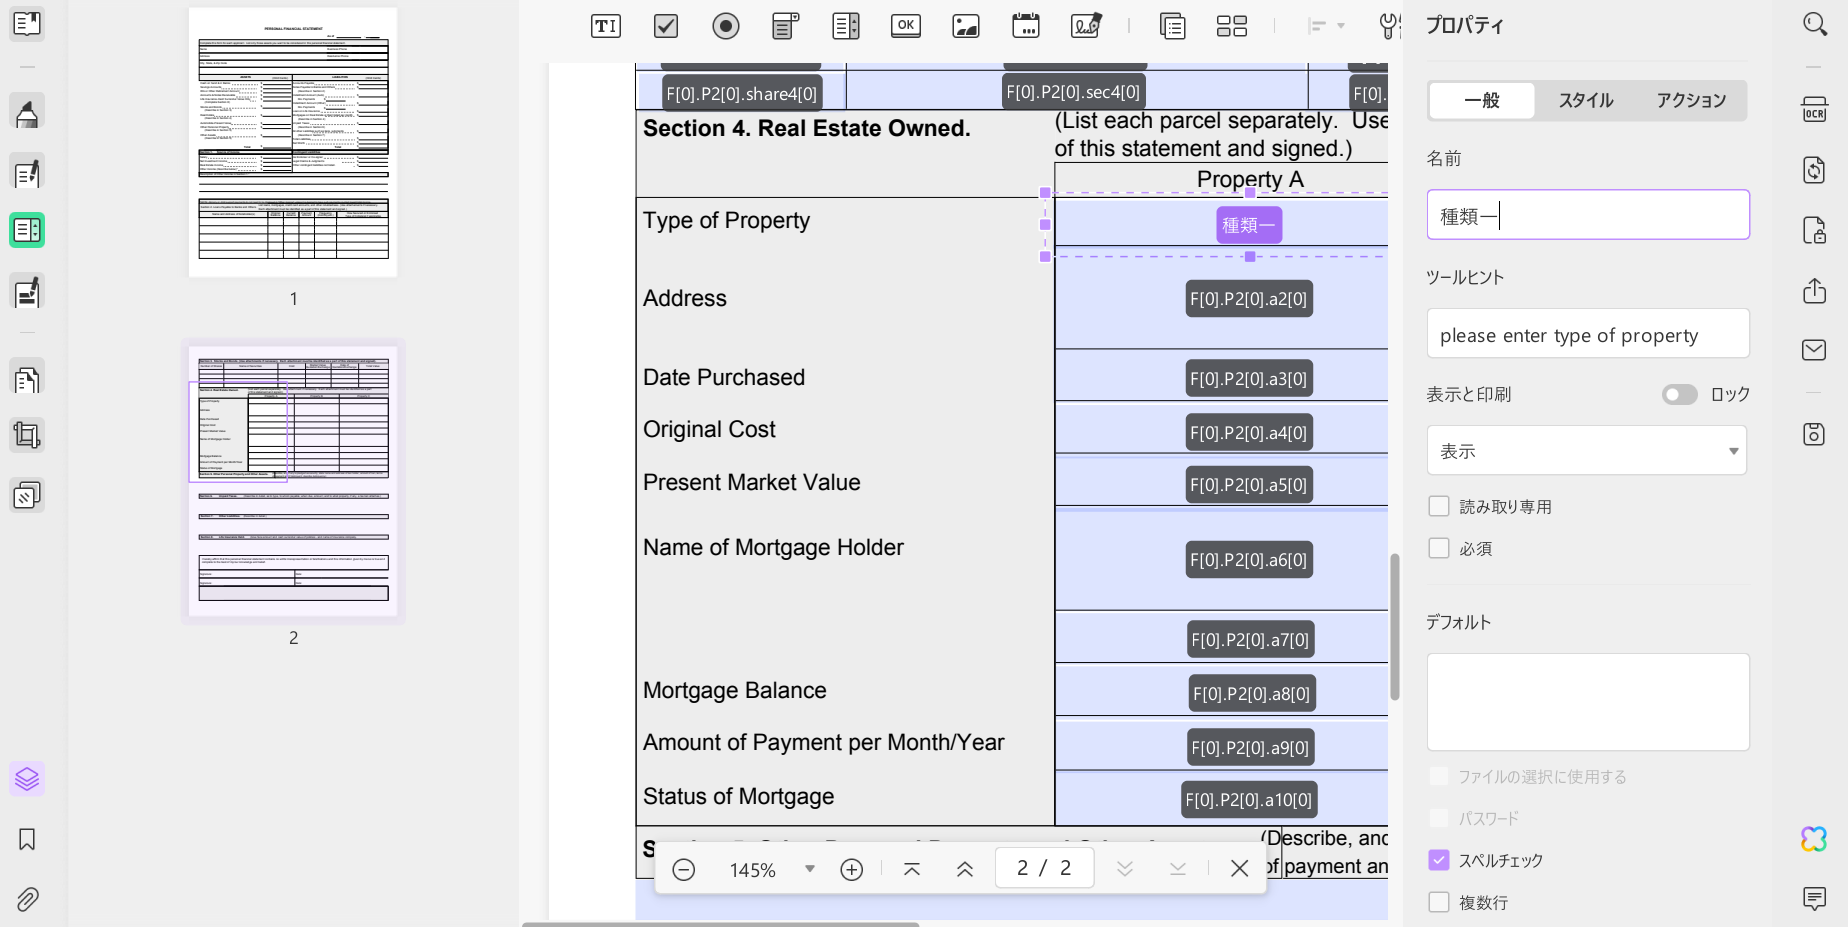Toggle the ロック switch

tap(1680, 394)
